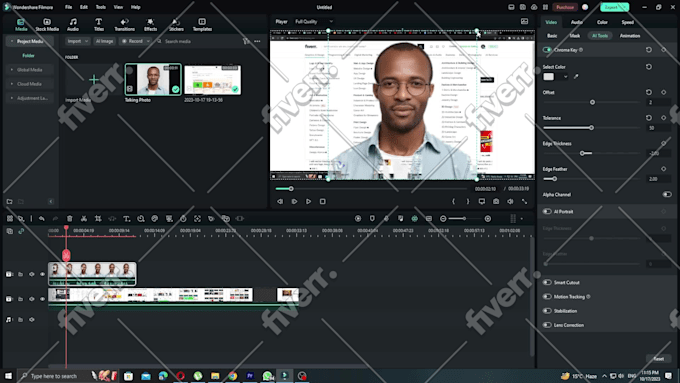Open the File menu
This screenshot has width=680, height=383.
[69, 7]
